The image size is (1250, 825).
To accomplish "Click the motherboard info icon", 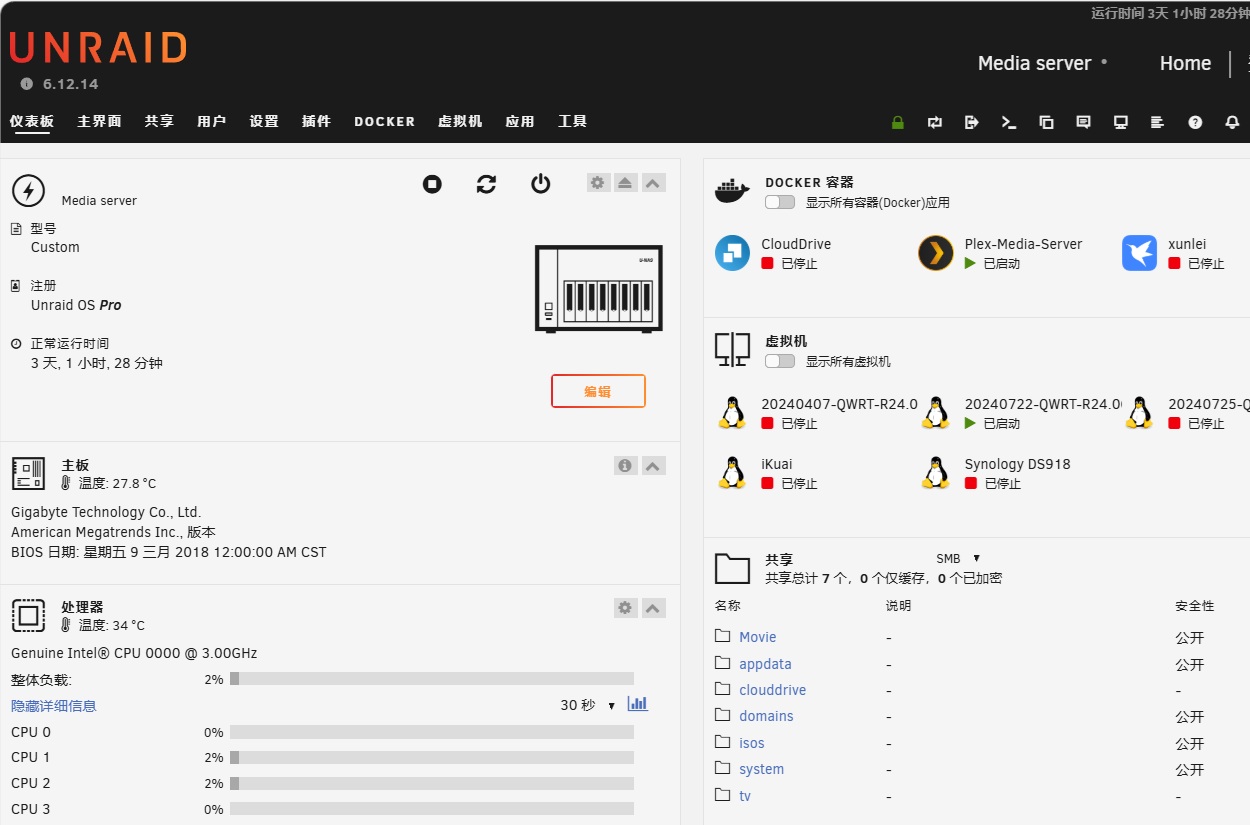I will (625, 466).
